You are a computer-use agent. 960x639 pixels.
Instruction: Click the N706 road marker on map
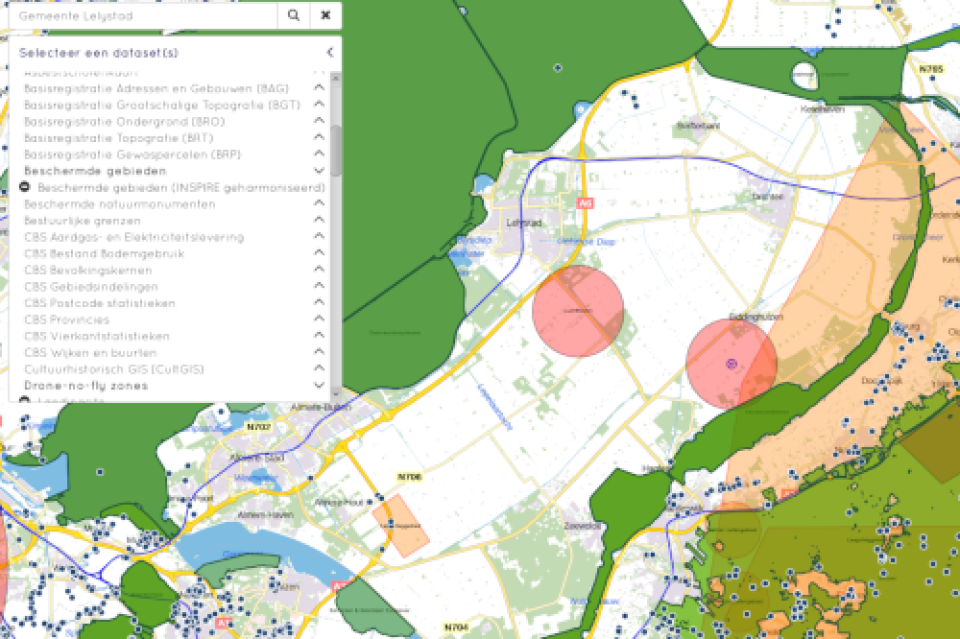coord(409,477)
